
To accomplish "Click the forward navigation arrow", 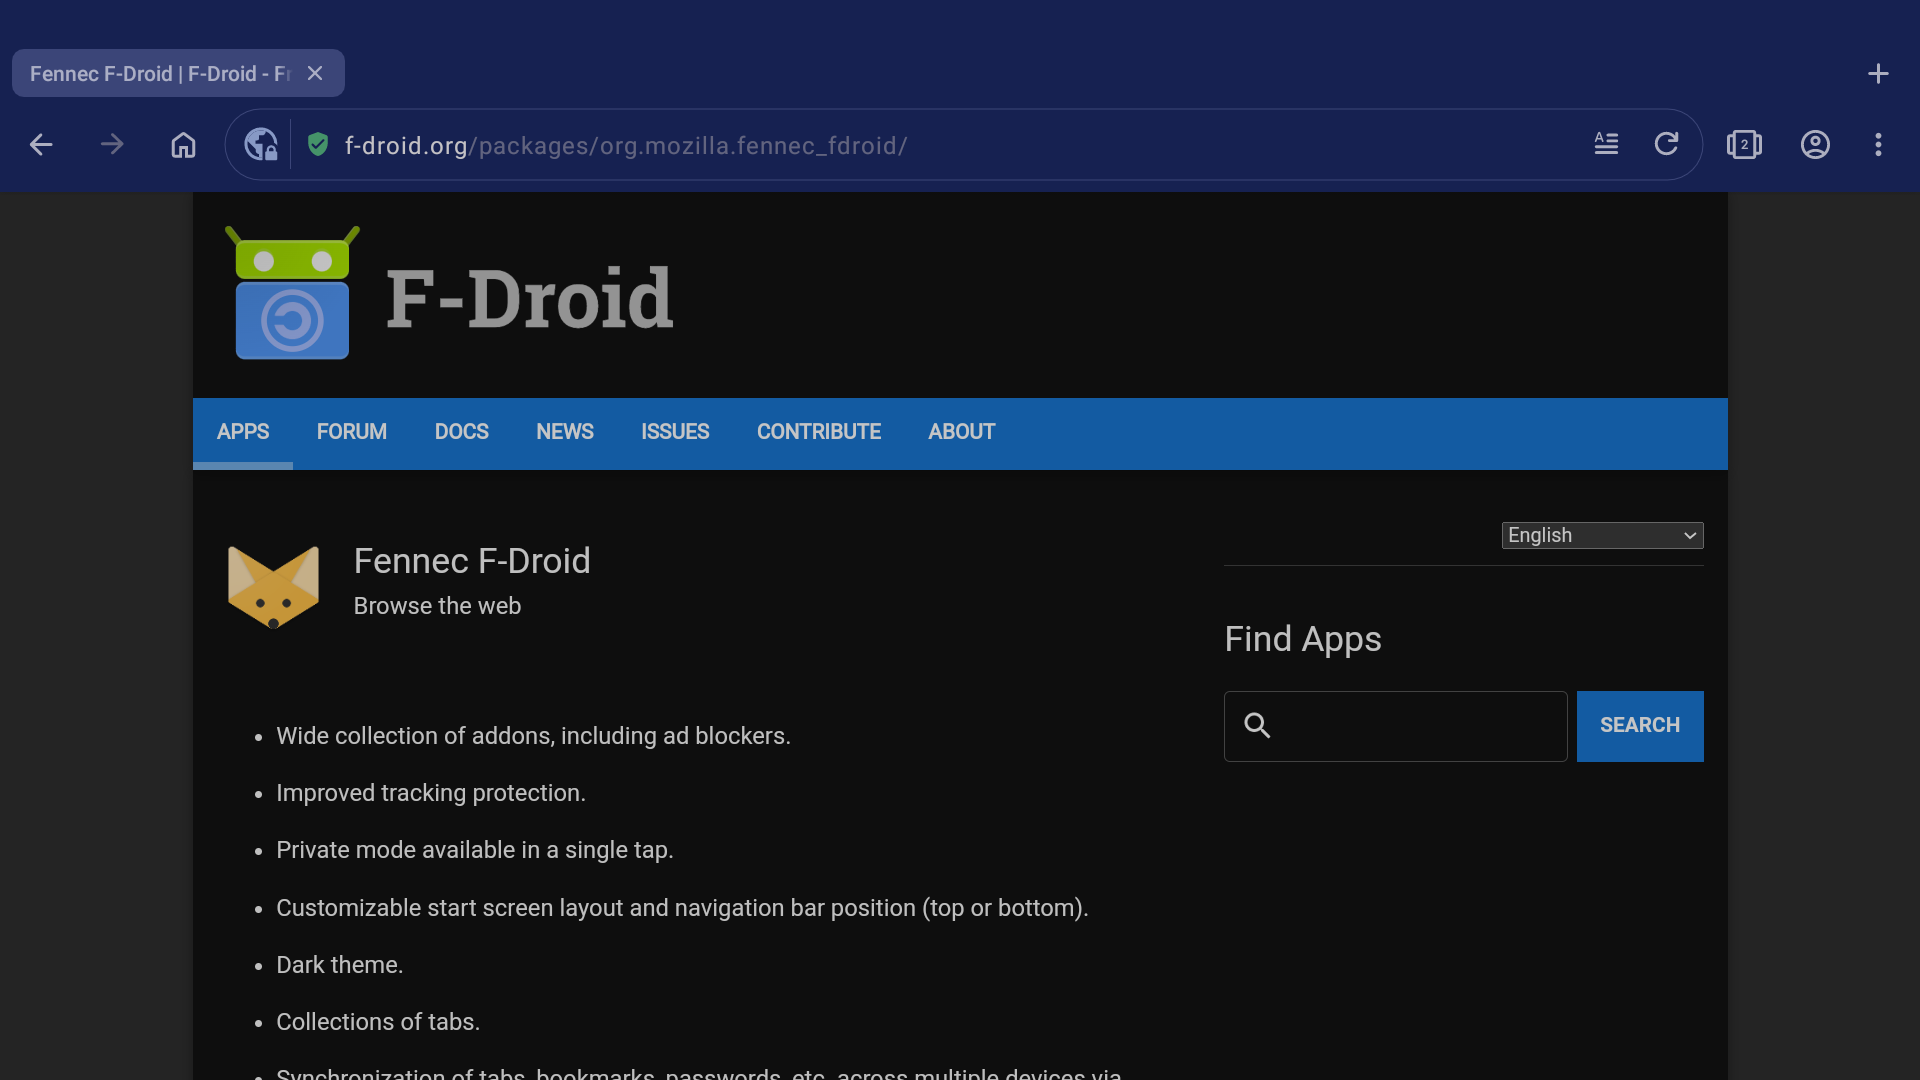I will click(x=112, y=145).
